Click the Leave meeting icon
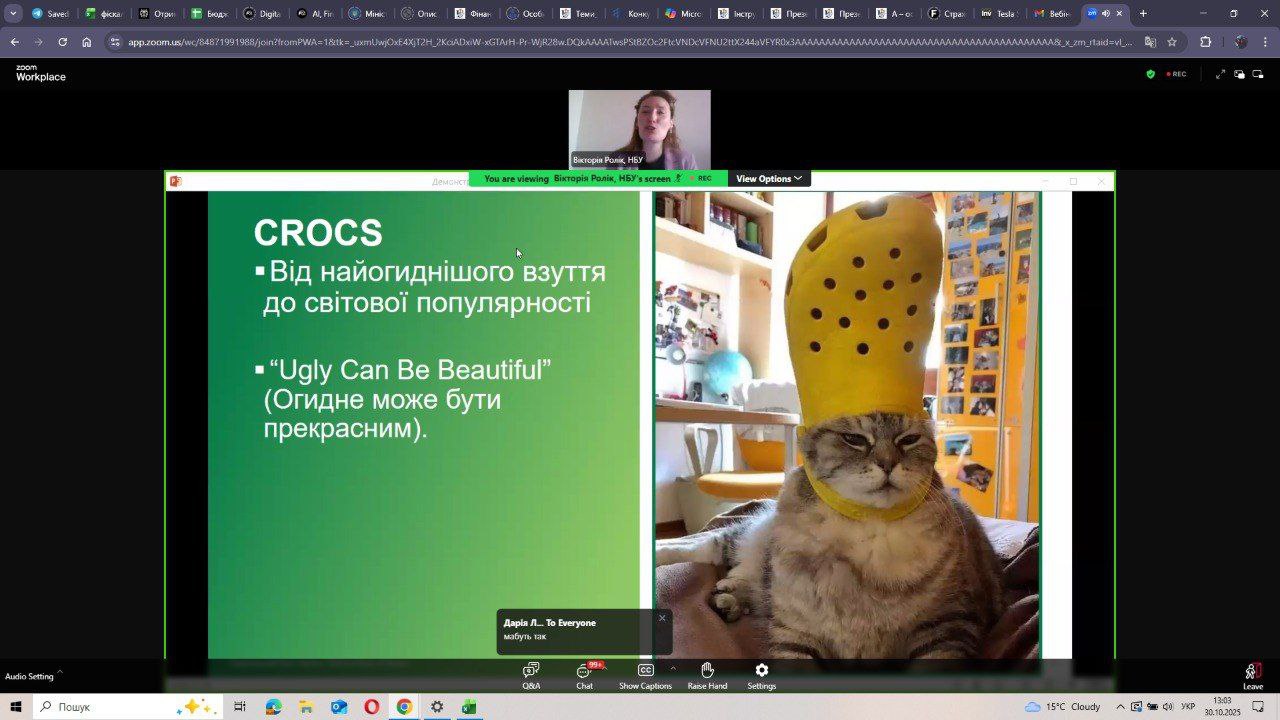The height and width of the screenshot is (720, 1280). click(1252, 675)
